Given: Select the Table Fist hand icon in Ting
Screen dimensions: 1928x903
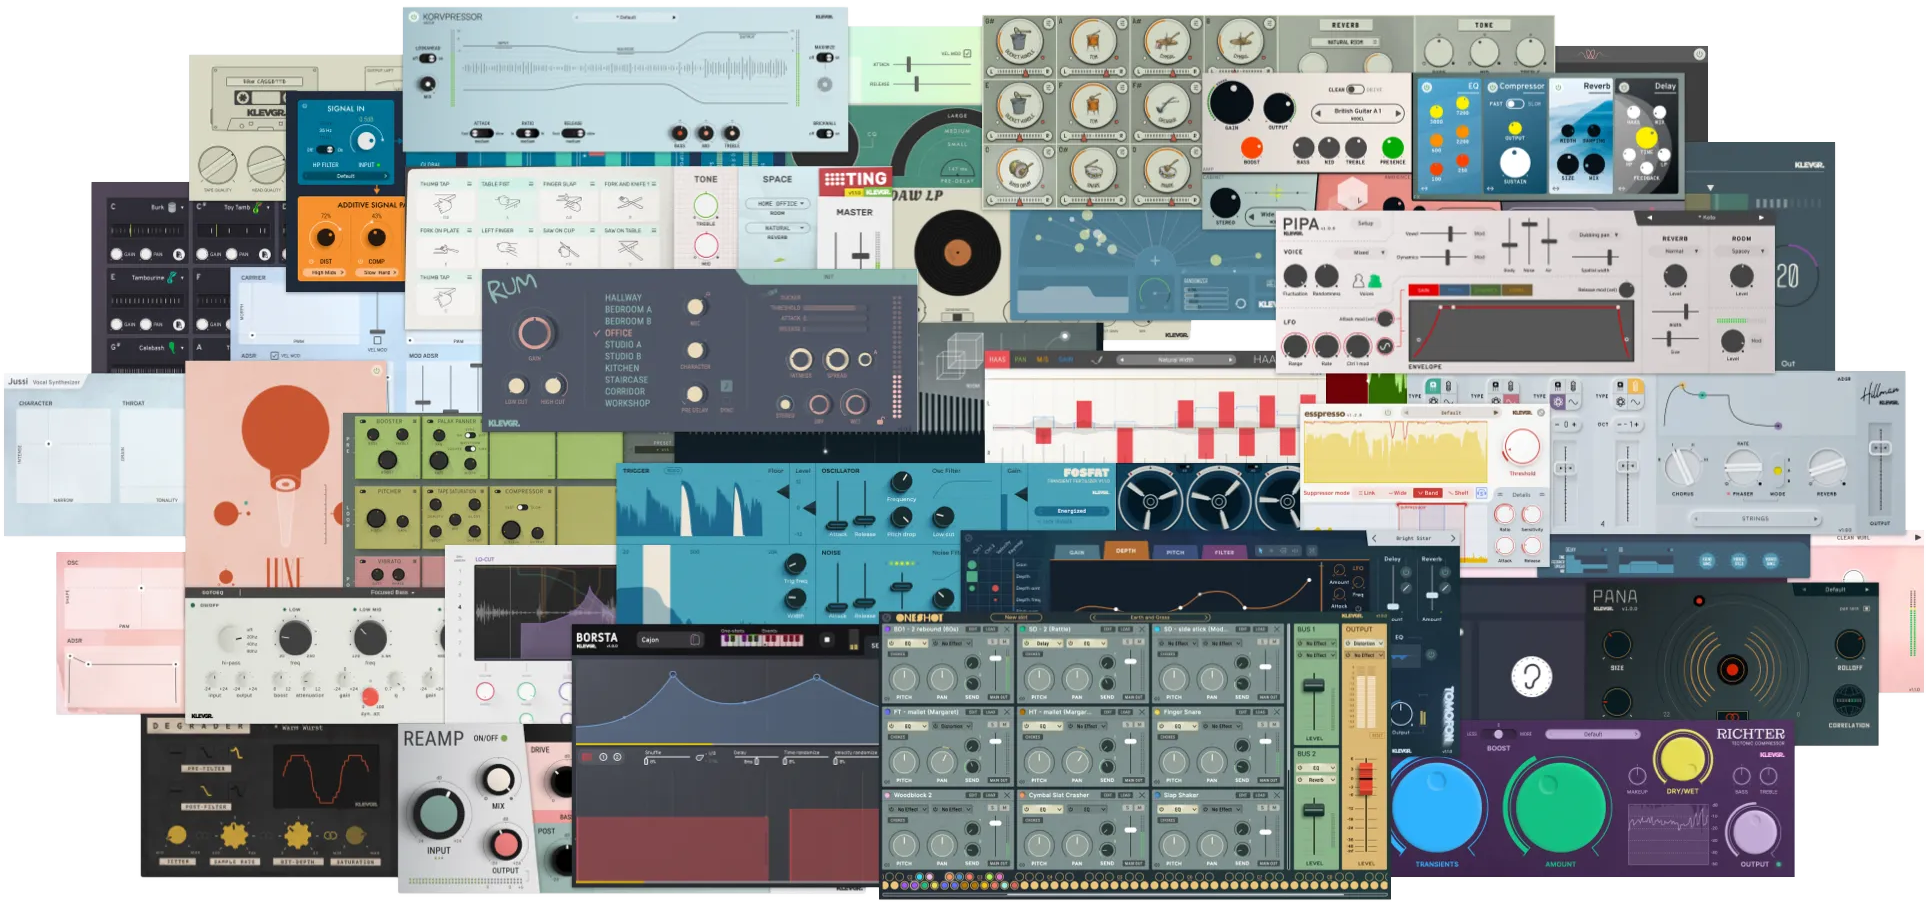Looking at the screenshot, I should [506, 204].
